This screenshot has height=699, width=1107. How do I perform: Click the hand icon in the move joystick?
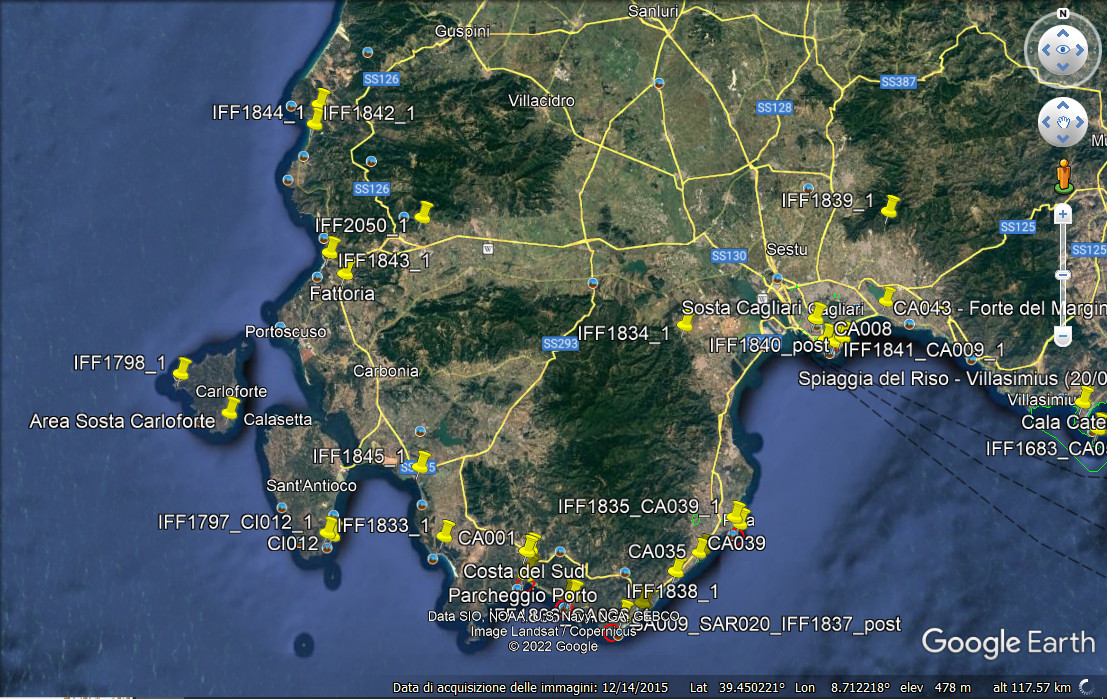(1064, 124)
